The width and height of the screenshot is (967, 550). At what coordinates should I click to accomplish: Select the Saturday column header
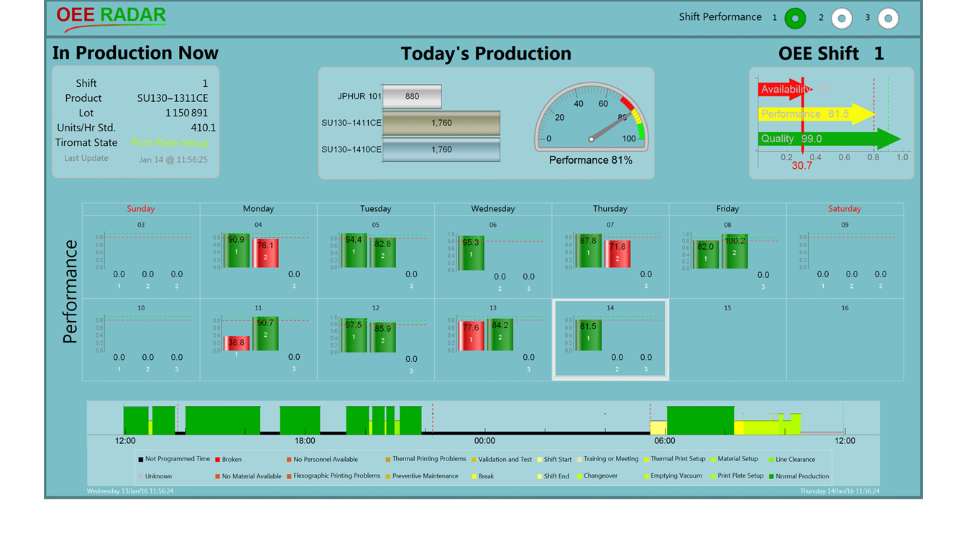844,209
